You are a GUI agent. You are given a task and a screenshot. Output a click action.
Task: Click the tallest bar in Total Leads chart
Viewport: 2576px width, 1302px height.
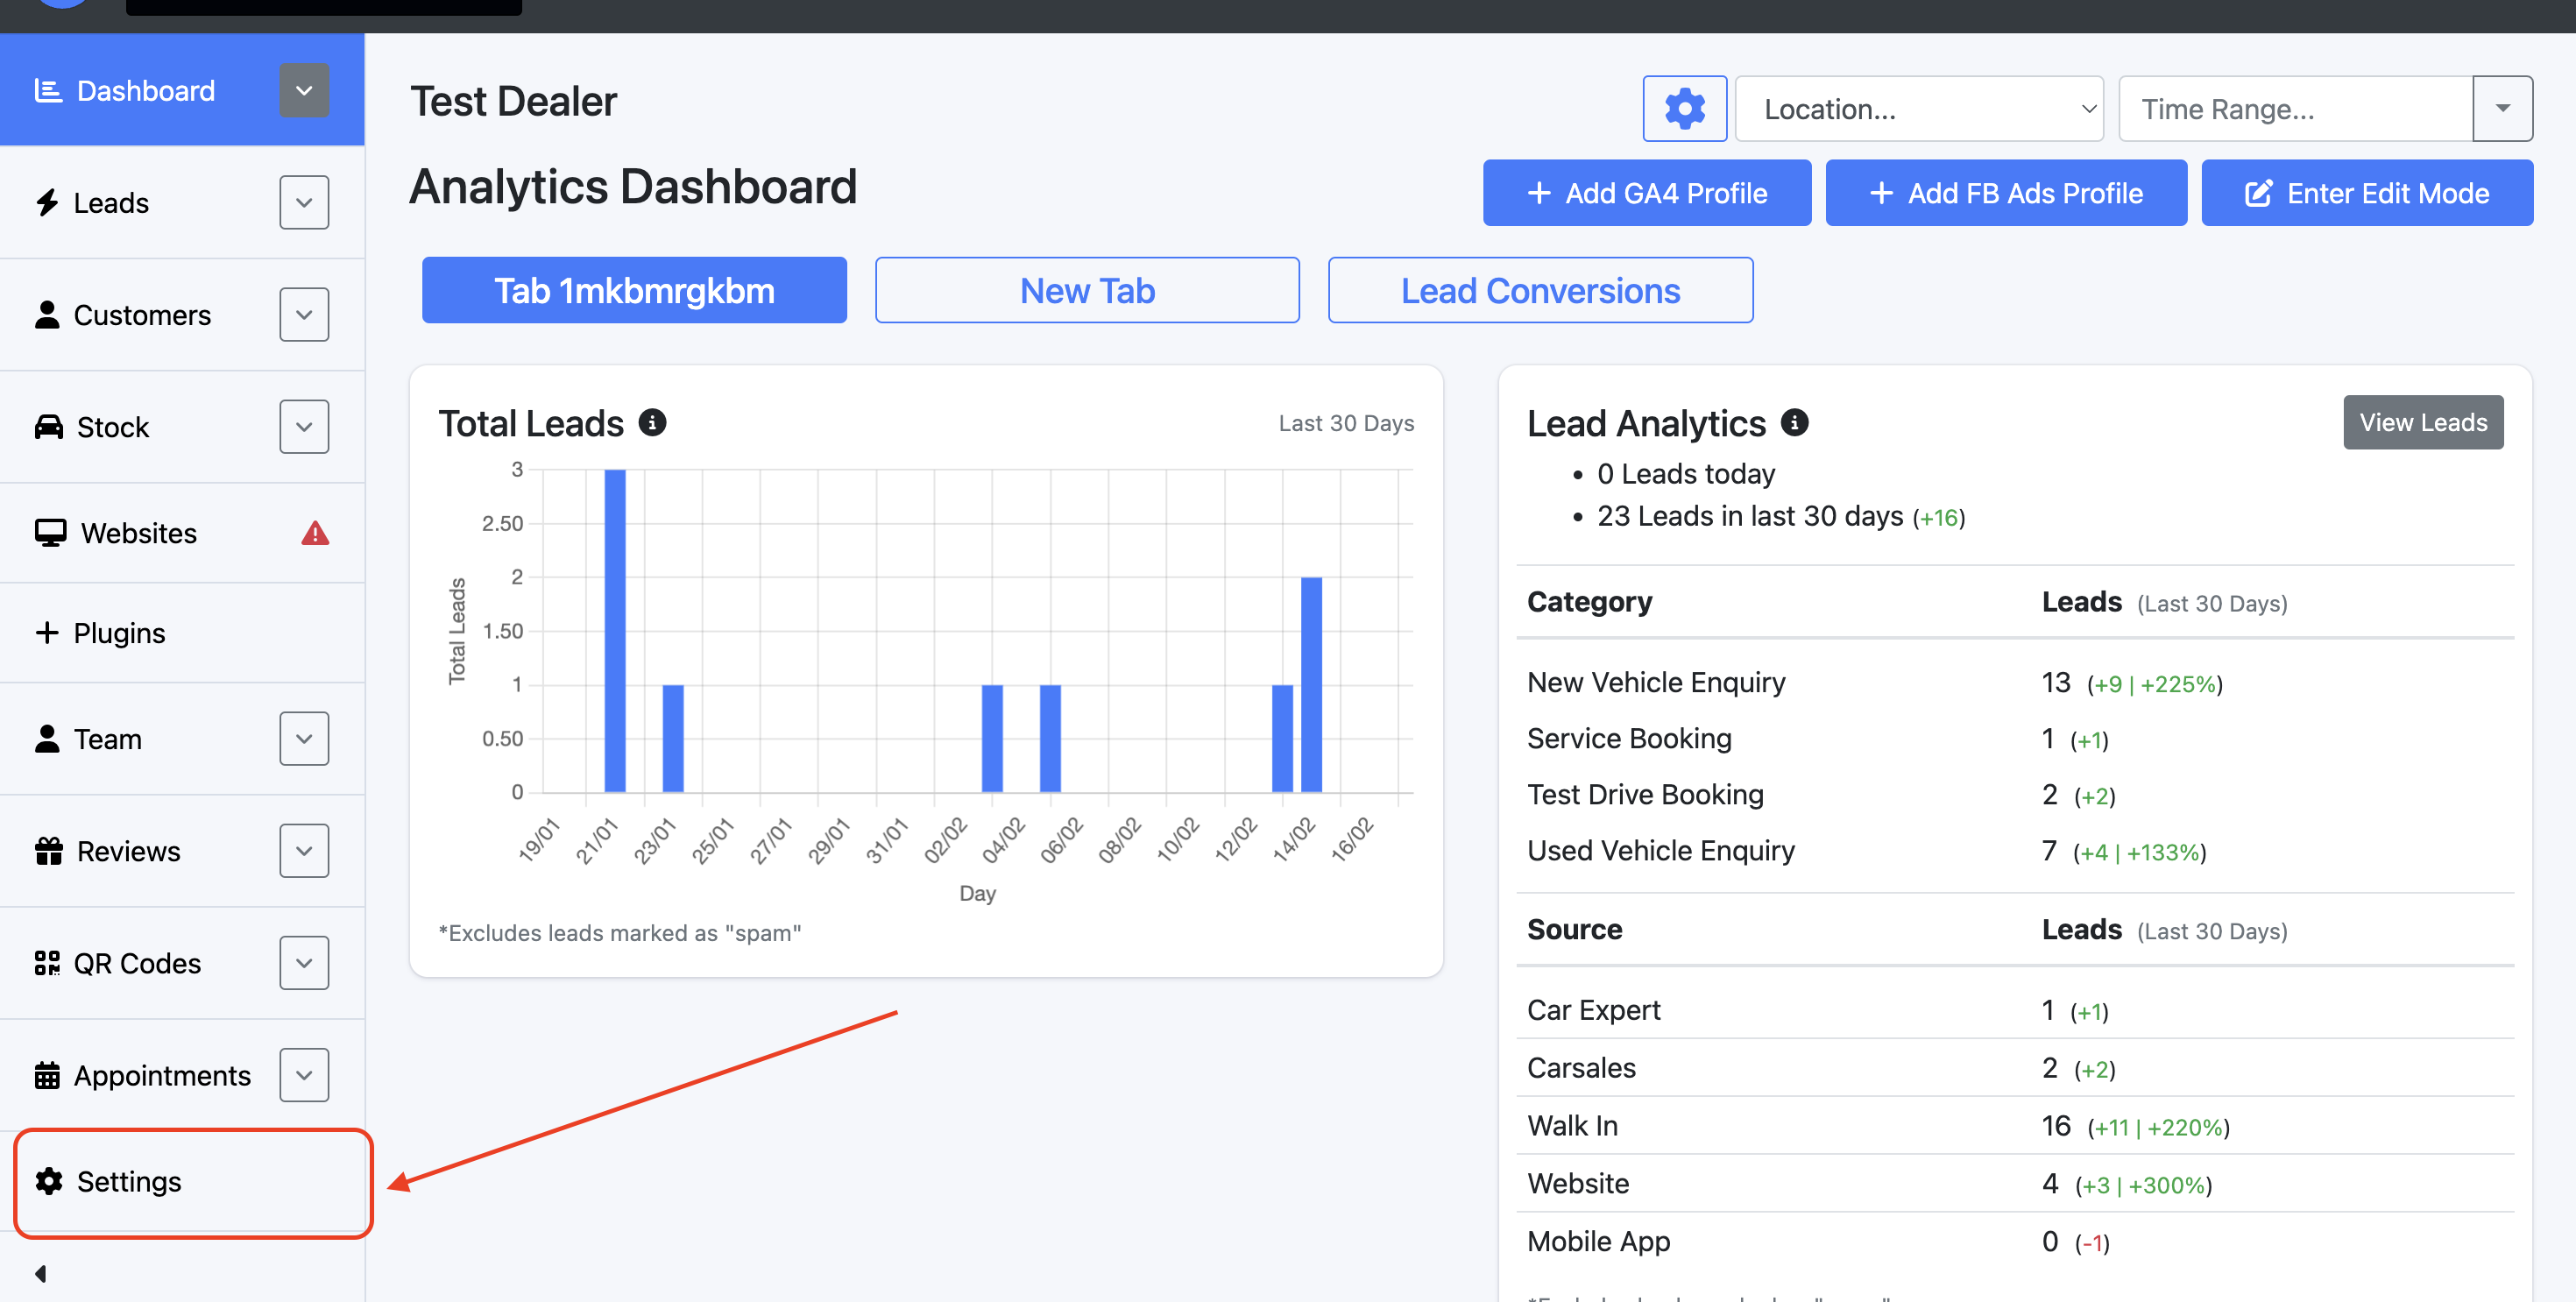tap(615, 630)
